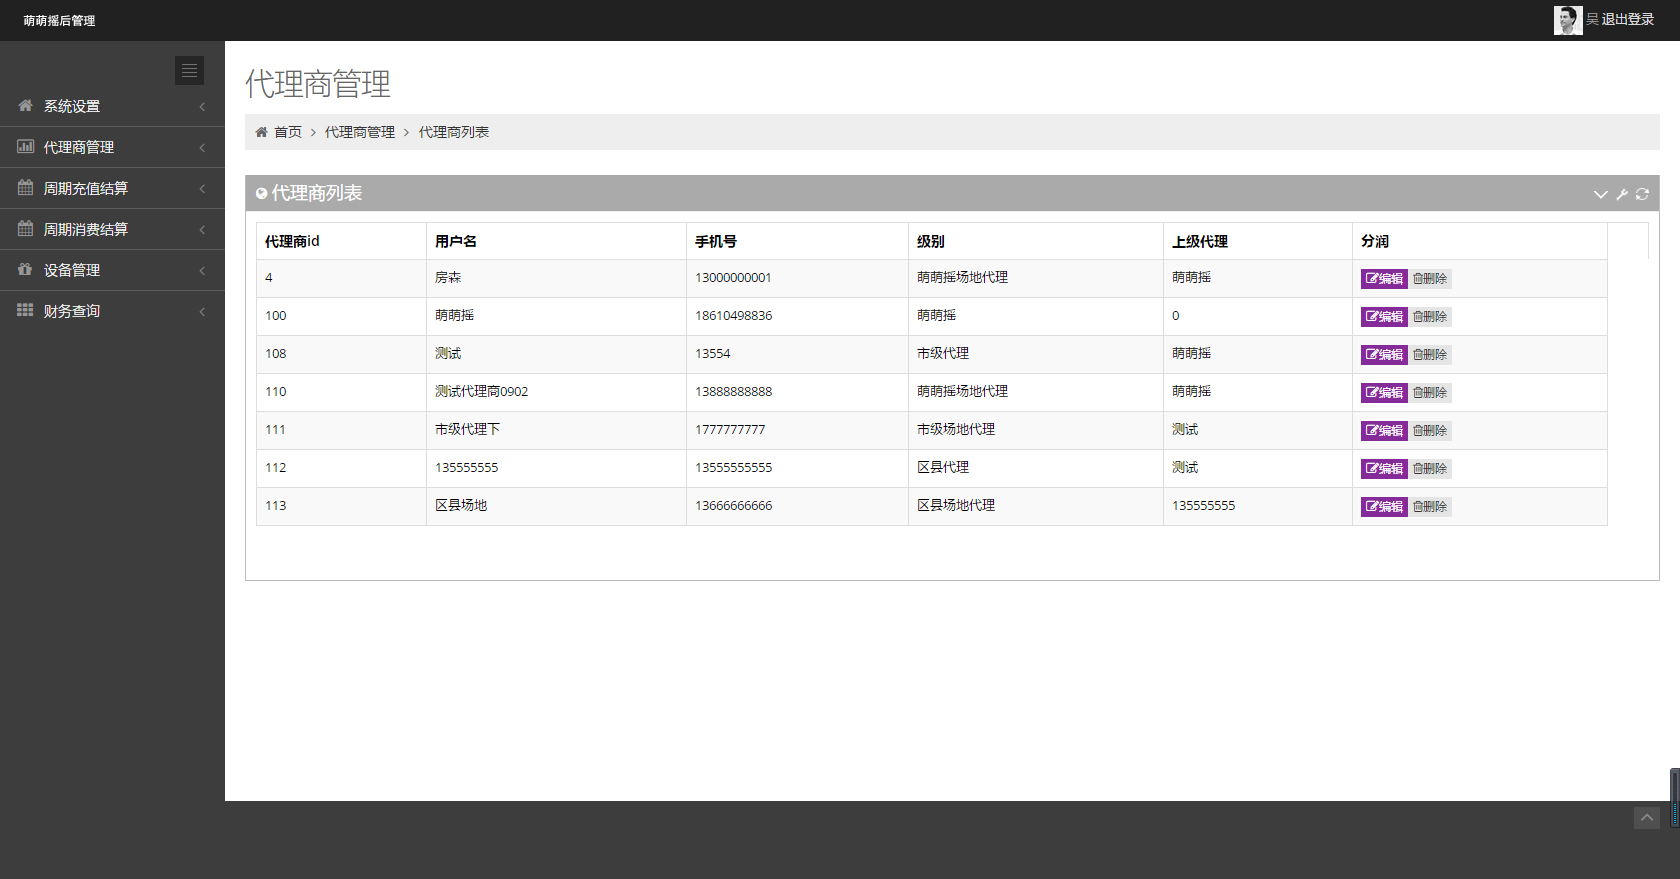Expand the 设备管理 menu chevron
The image size is (1680, 879).
[202, 270]
